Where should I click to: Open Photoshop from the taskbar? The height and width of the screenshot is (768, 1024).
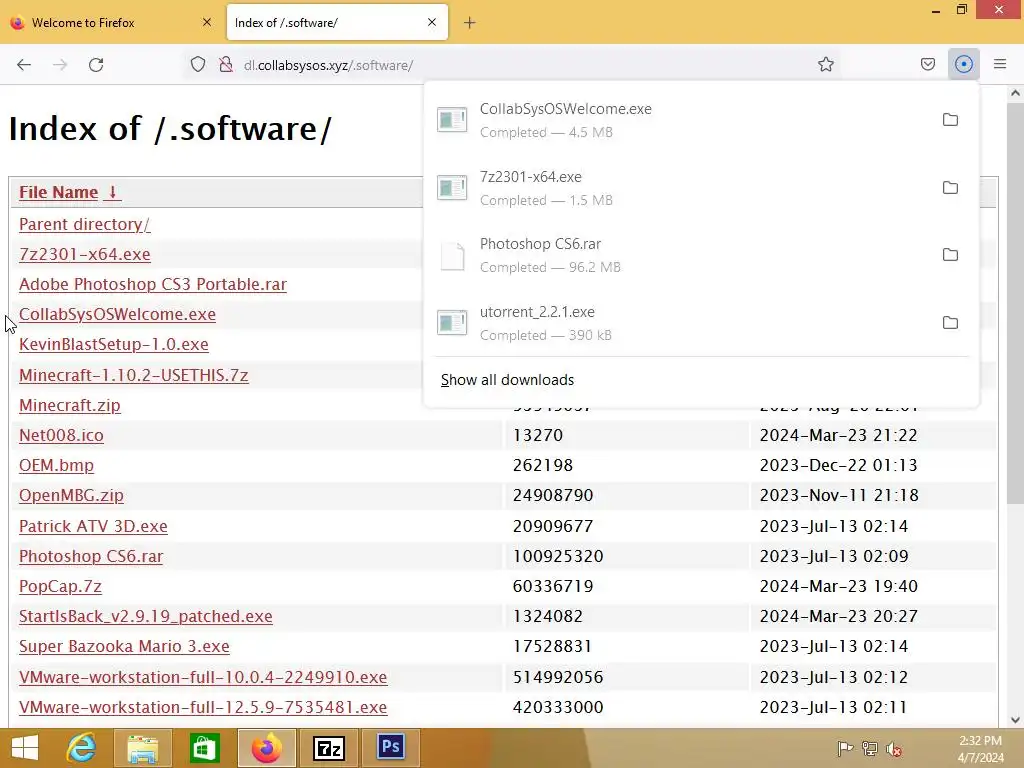coord(391,748)
